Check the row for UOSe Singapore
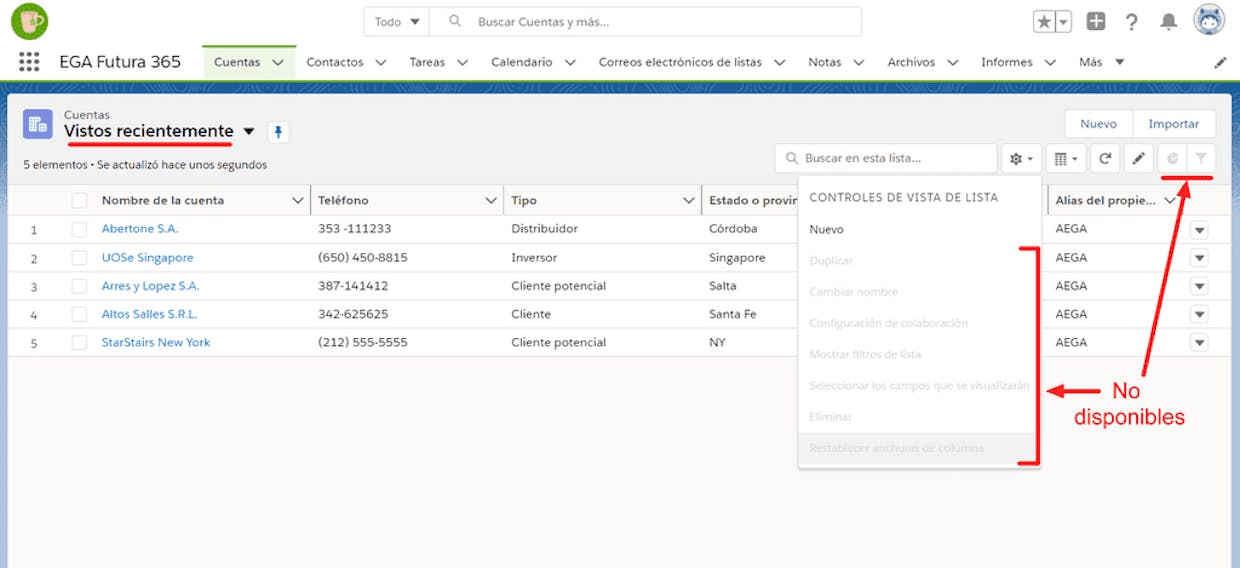Image resolution: width=1240 pixels, height=568 pixels. pyautogui.click(x=79, y=258)
